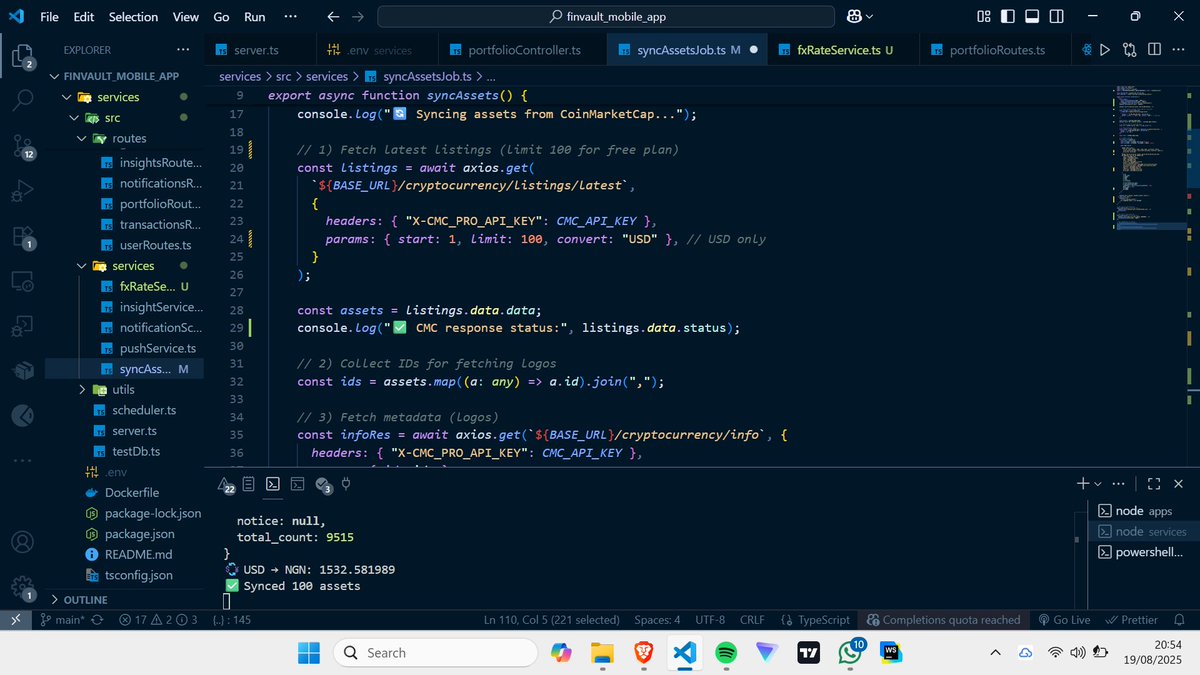Open the View menu
This screenshot has height=675, width=1200.
185,16
